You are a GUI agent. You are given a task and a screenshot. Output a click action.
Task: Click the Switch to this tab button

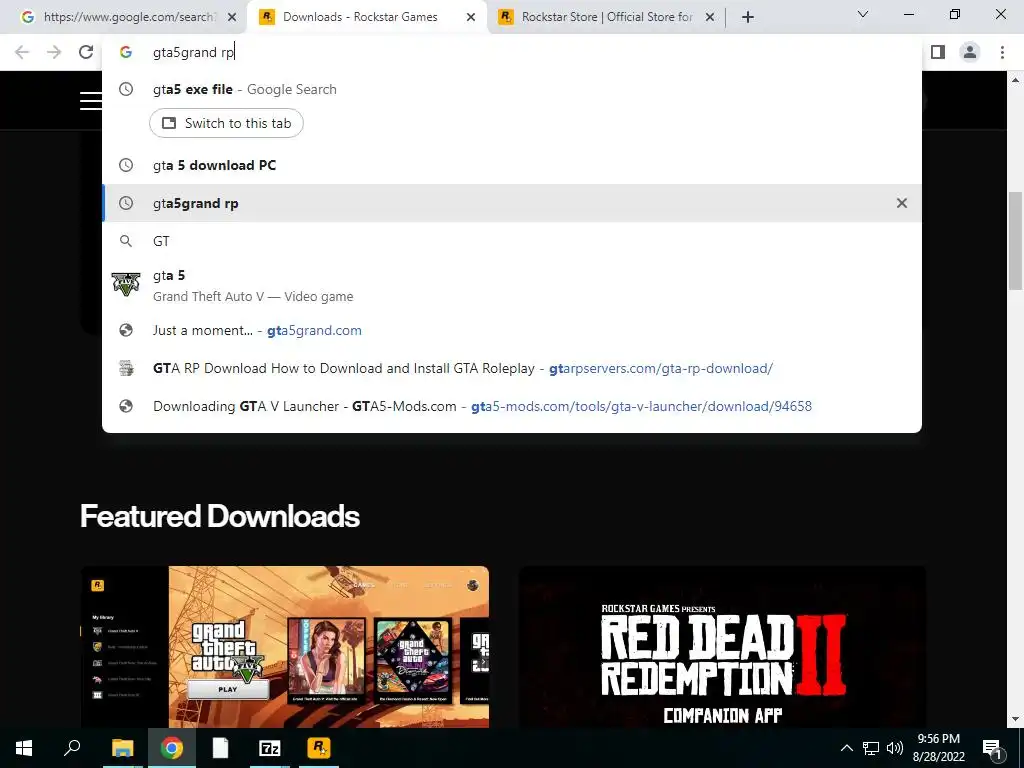pos(226,123)
